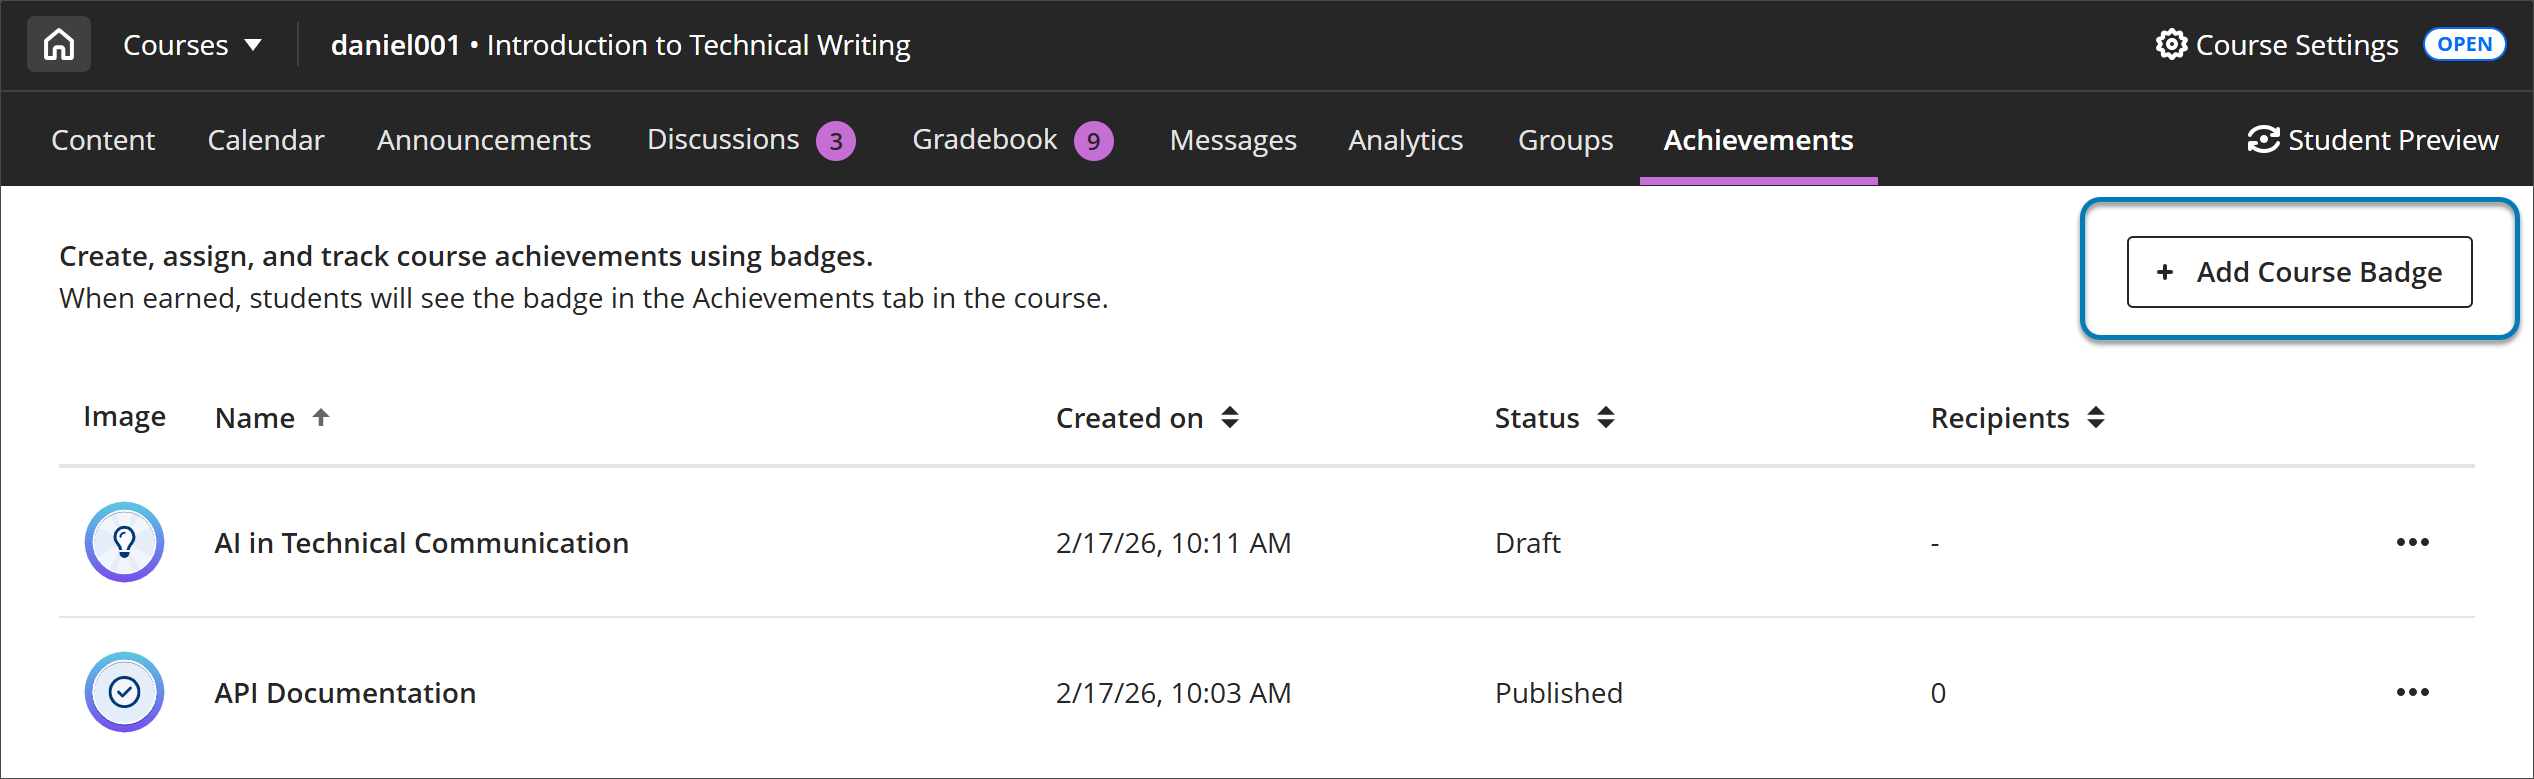
Task: Open more options for AI in Technical Communication
Action: 2411,542
